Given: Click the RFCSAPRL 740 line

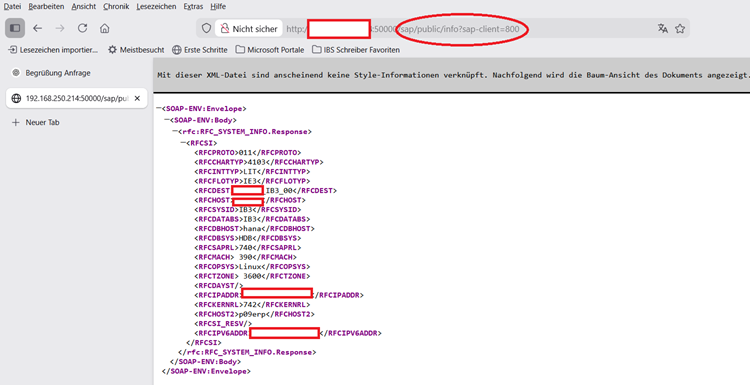Looking at the screenshot, I should [248, 247].
